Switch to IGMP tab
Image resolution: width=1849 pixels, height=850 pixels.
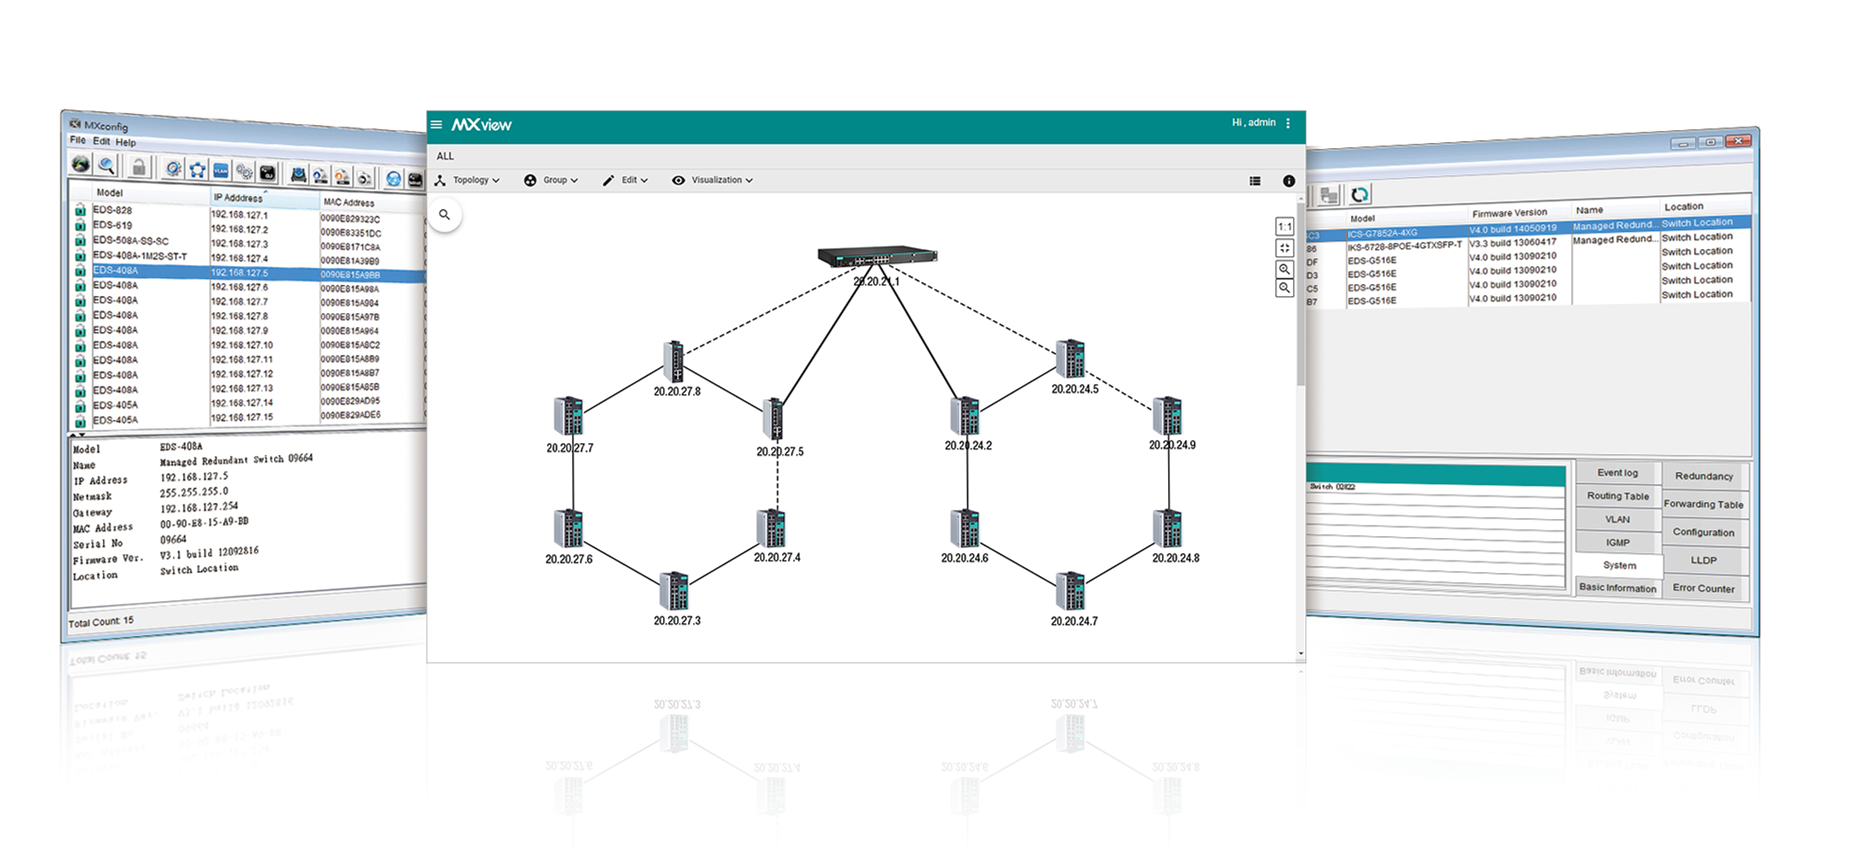point(1617,542)
